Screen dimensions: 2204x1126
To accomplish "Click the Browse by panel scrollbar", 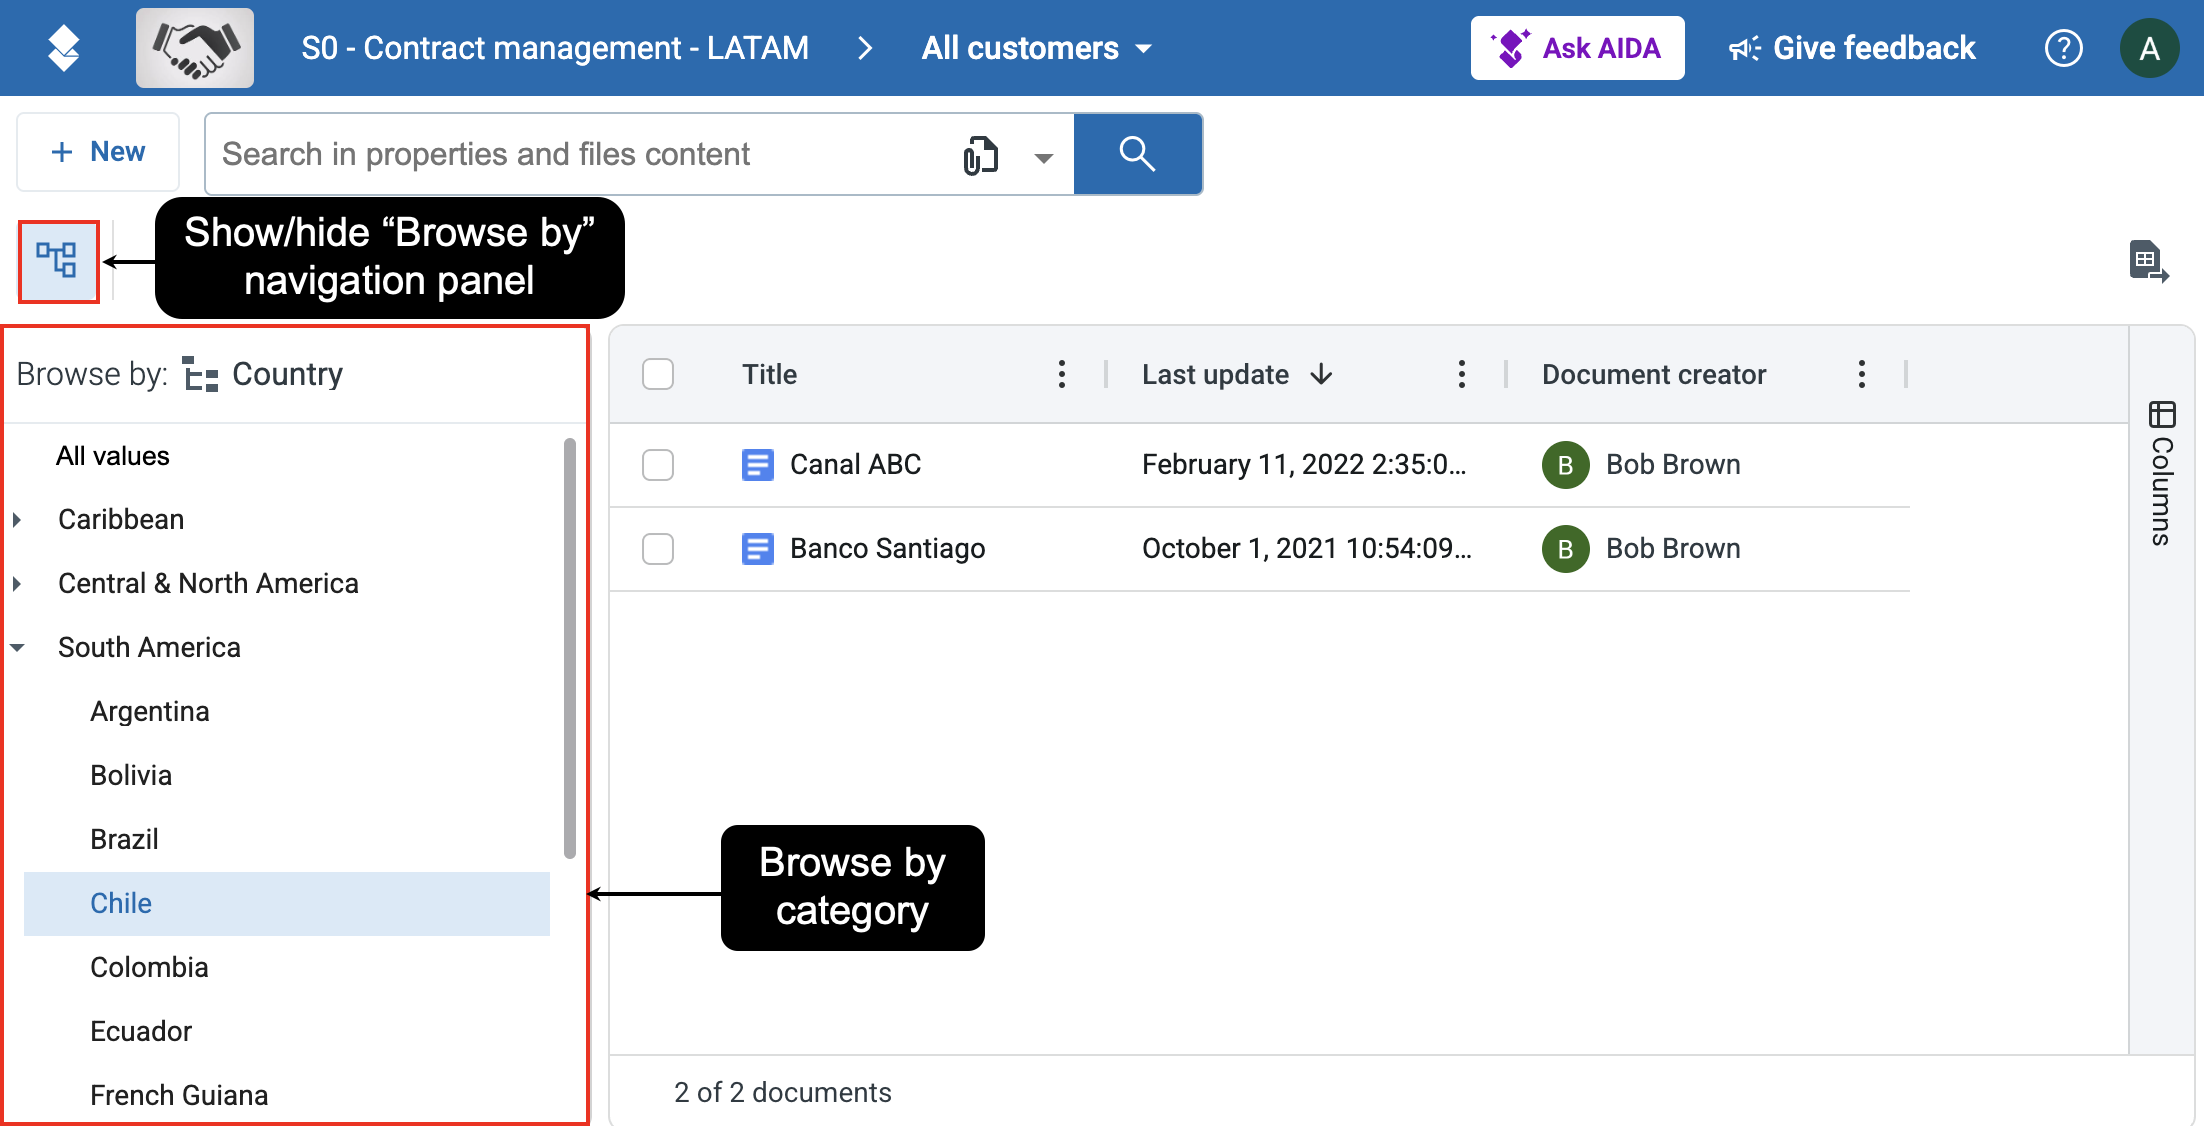I will [569, 648].
